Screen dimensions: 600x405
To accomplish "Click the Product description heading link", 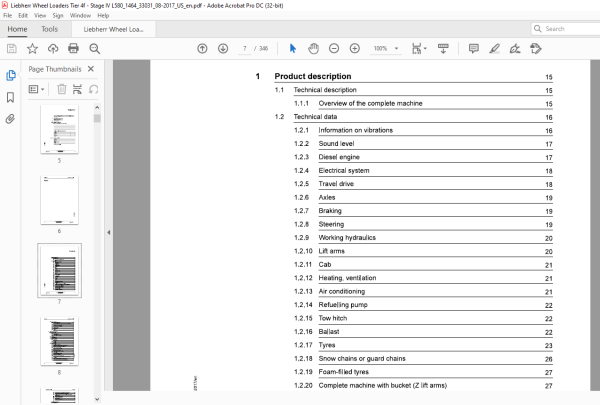I will tap(313, 76).
